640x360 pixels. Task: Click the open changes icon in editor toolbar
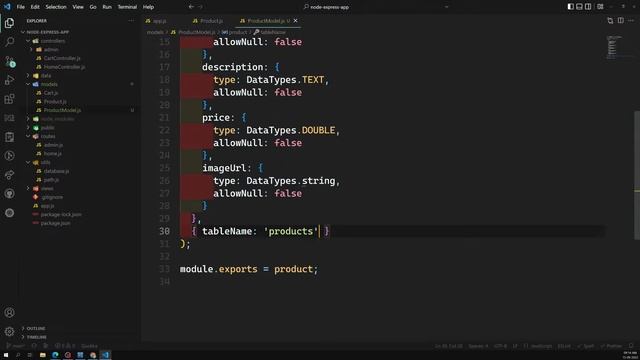[x=610, y=20]
